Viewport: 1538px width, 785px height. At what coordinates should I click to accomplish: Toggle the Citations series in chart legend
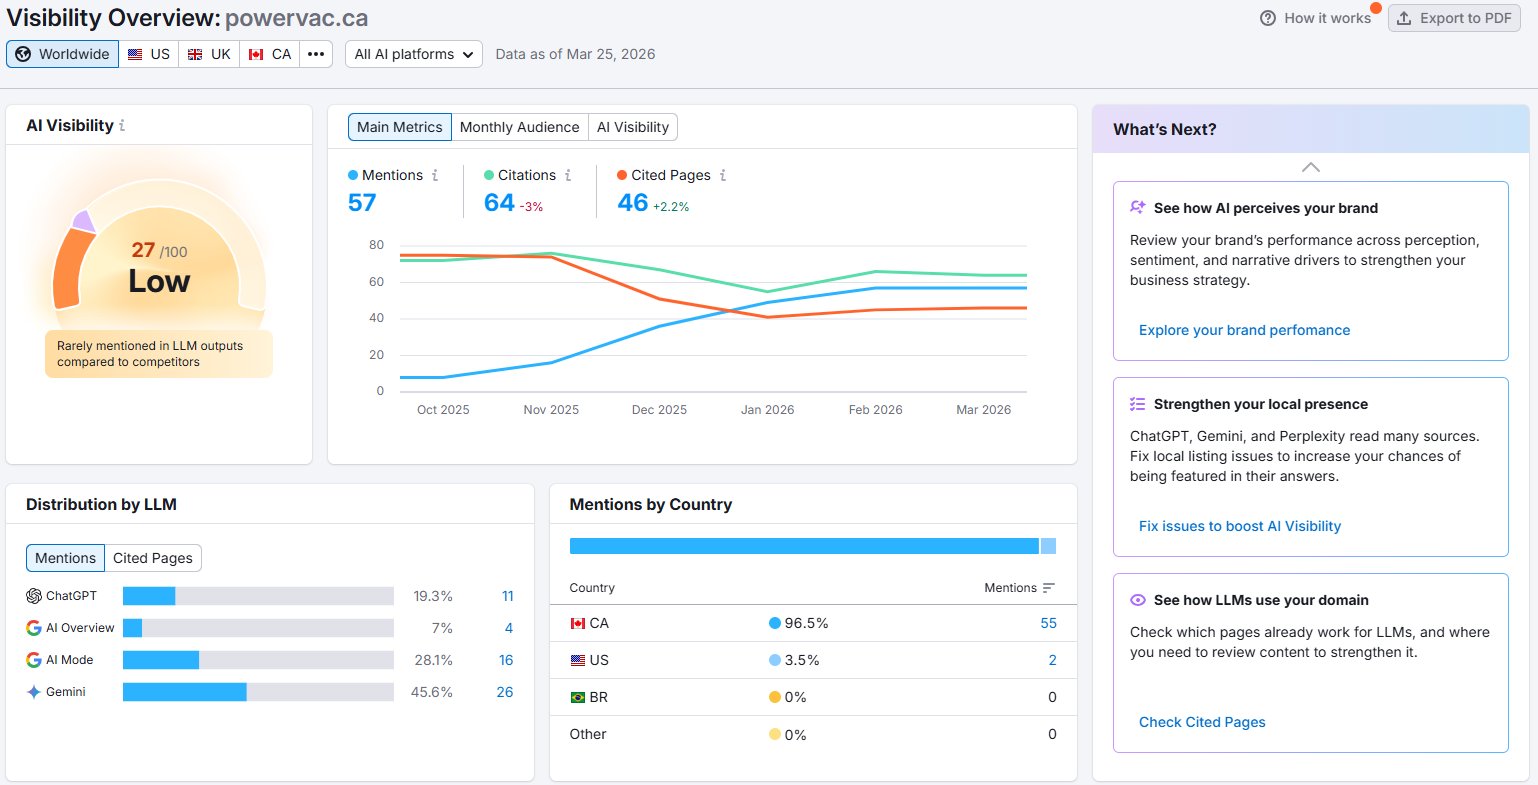(520, 175)
